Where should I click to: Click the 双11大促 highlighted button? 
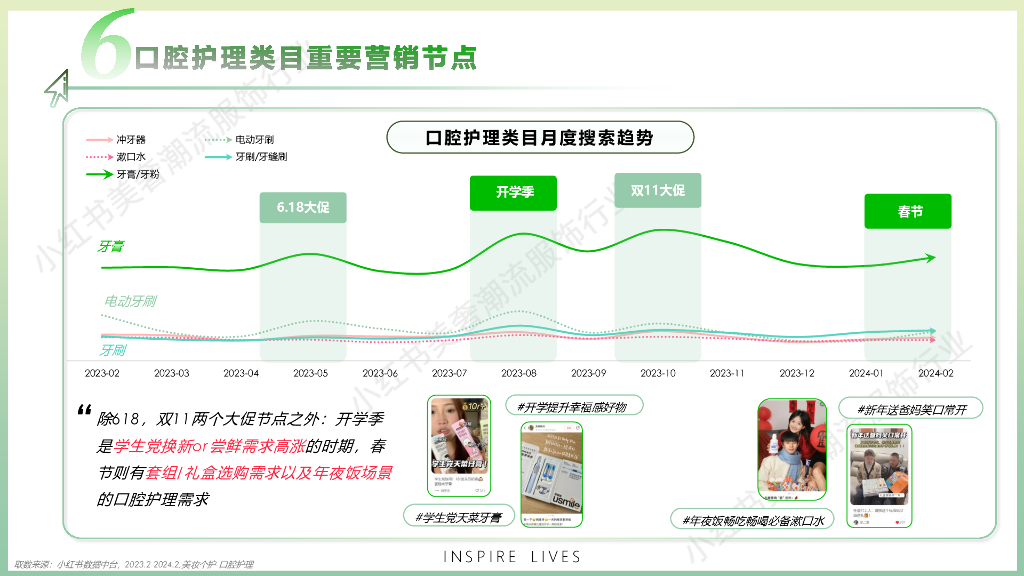click(658, 190)
